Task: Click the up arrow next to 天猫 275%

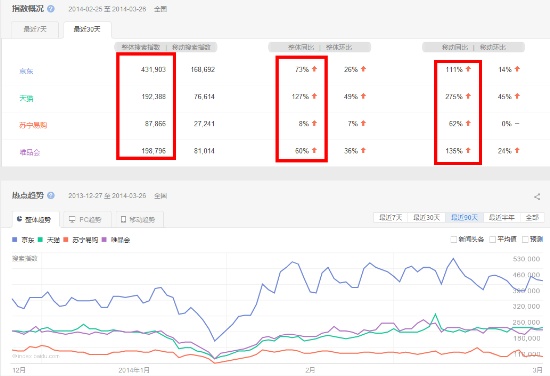Action: [x=468, y=96]
